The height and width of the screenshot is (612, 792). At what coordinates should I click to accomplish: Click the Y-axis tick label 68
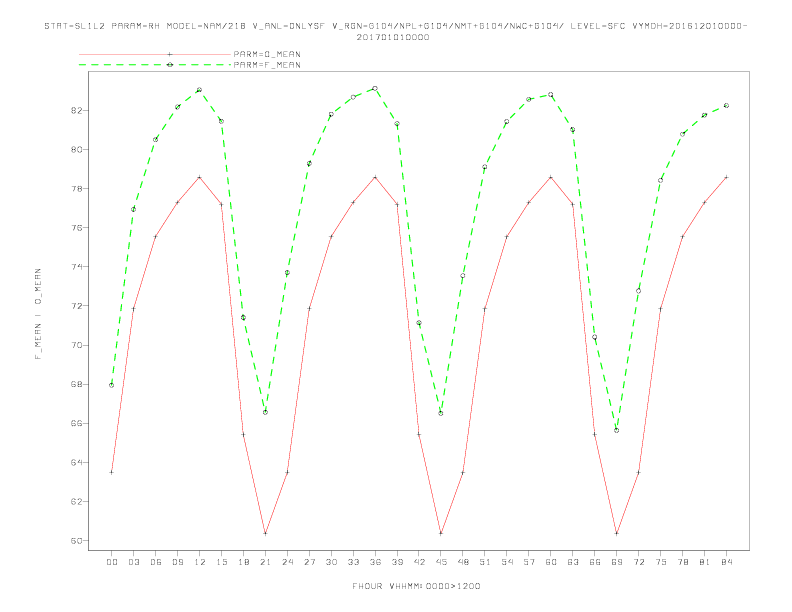(x=78, y=384)
